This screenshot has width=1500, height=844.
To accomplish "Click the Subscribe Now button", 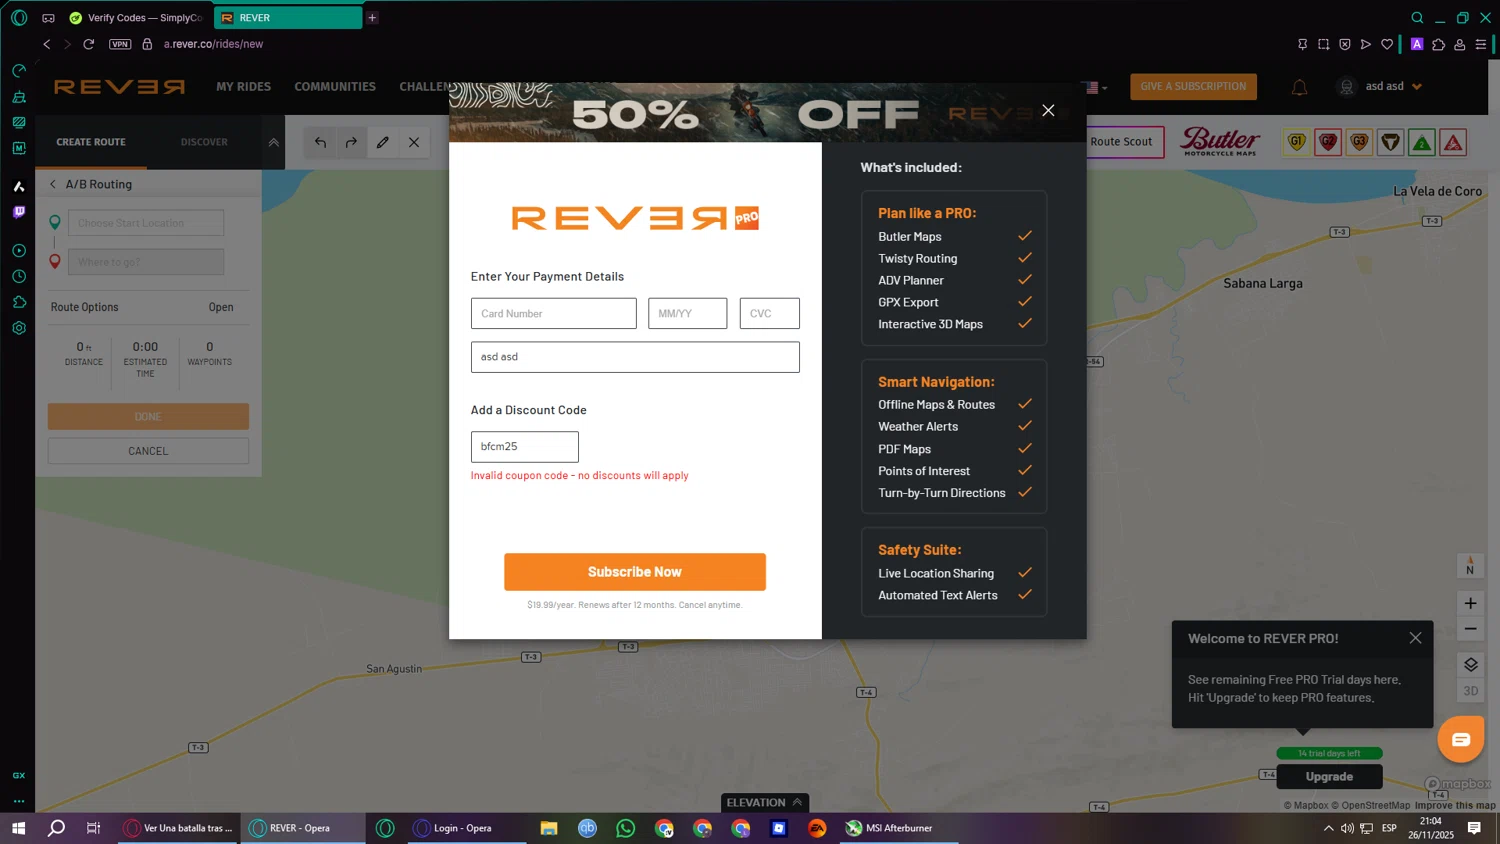I will click(x=635, y=572).
